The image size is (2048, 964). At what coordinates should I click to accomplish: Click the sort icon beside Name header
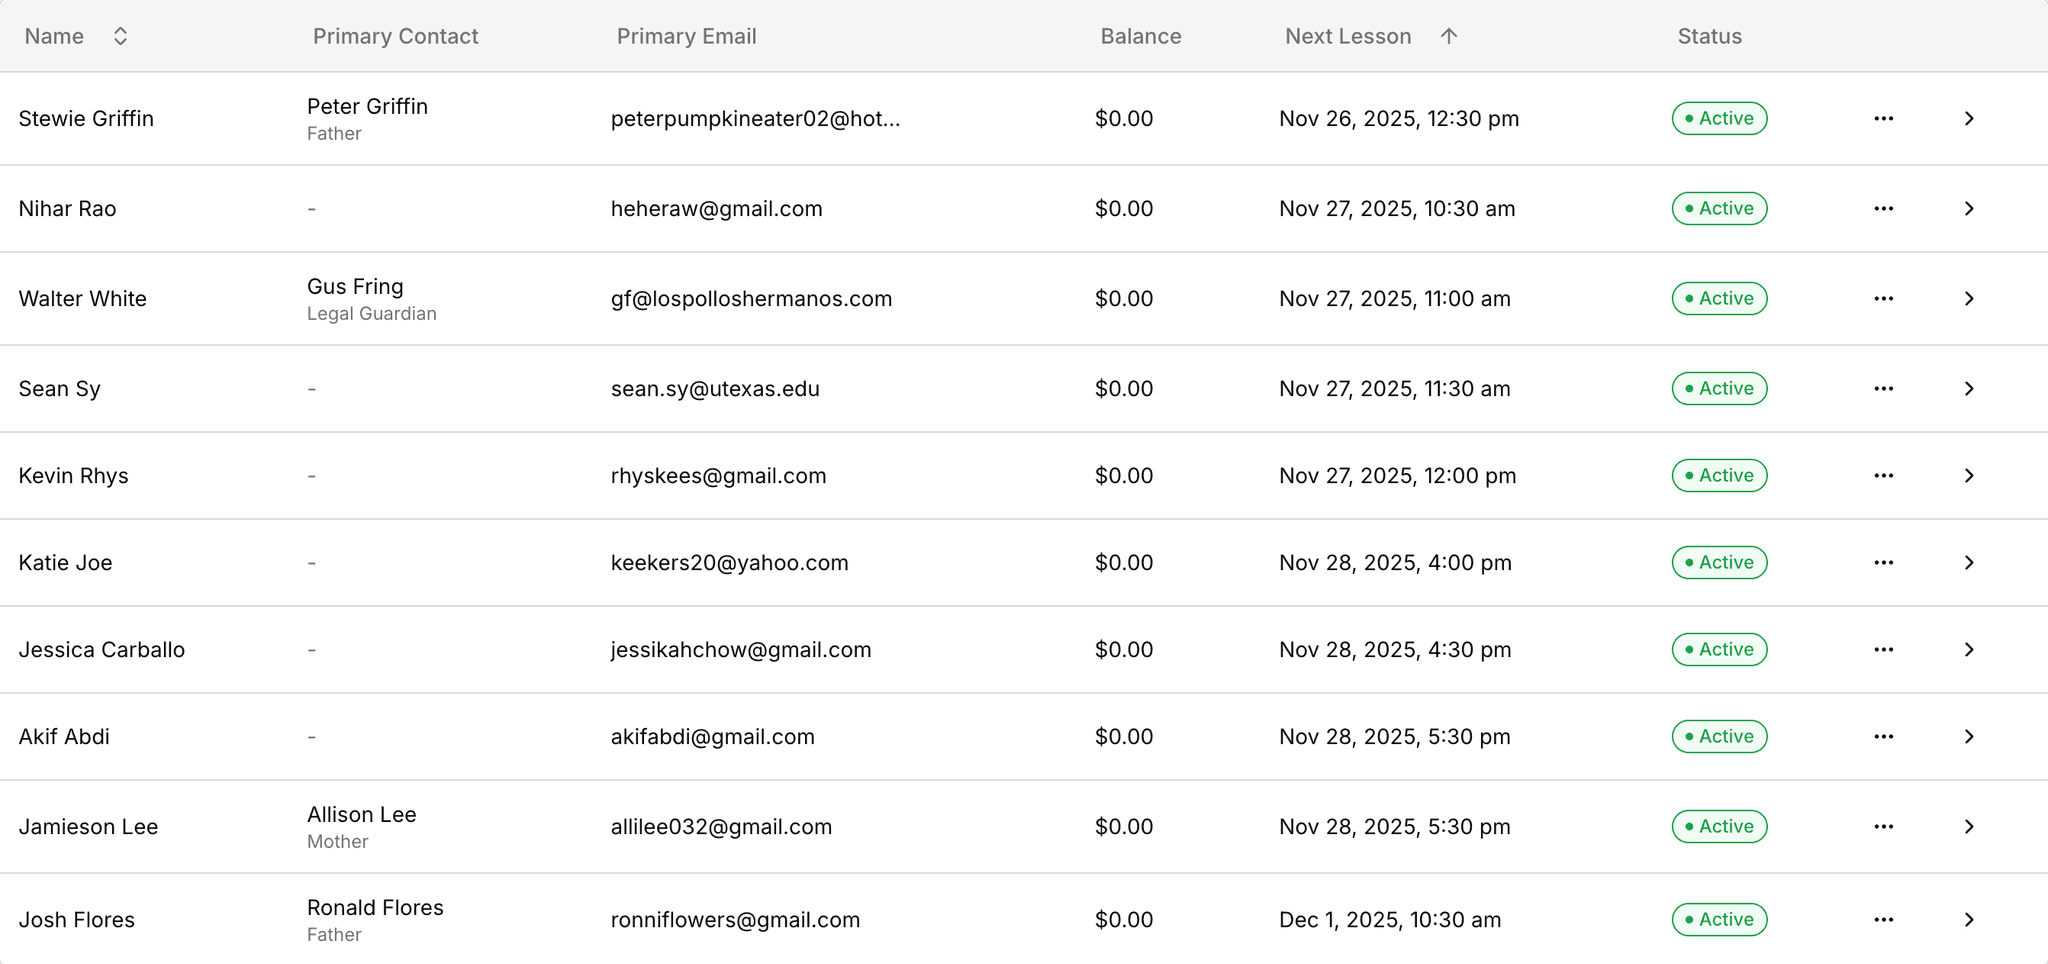tap(120, 37)
